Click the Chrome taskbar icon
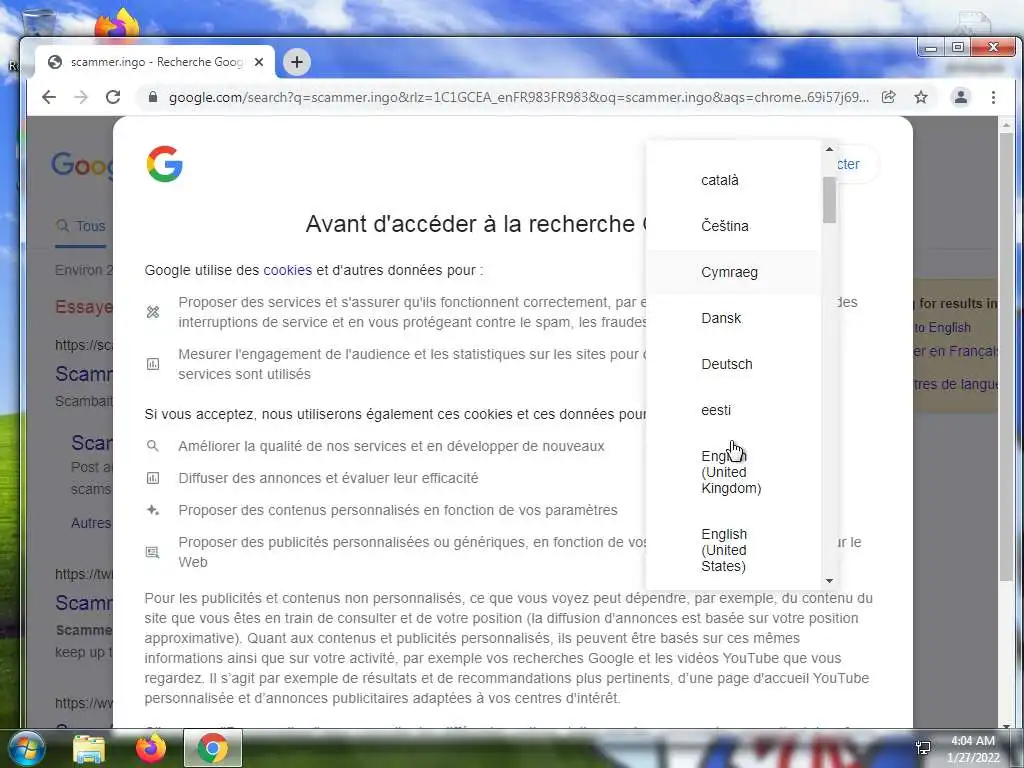 [212, 748]
